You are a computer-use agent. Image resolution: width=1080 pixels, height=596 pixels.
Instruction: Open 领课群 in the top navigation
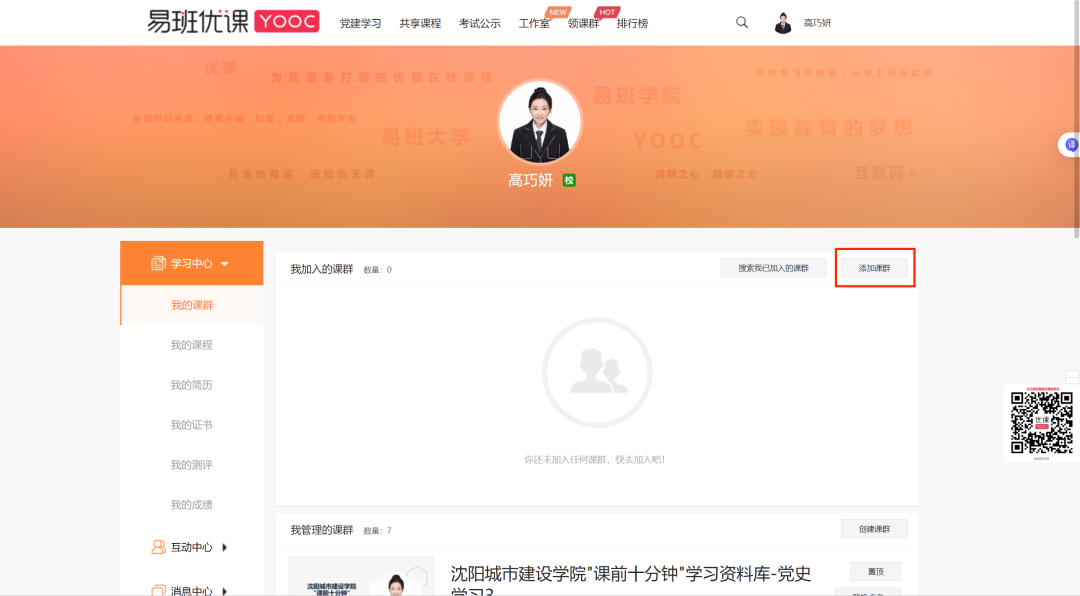[x=583, y=23]
